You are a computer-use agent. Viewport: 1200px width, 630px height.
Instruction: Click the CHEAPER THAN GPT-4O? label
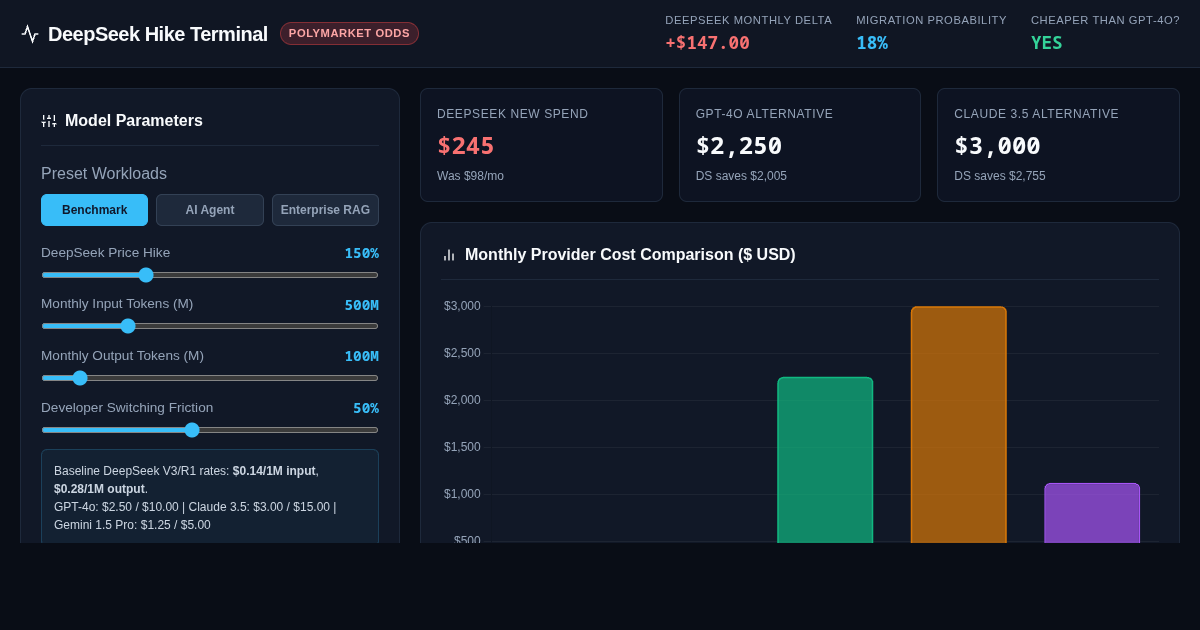click(1105, 20)
